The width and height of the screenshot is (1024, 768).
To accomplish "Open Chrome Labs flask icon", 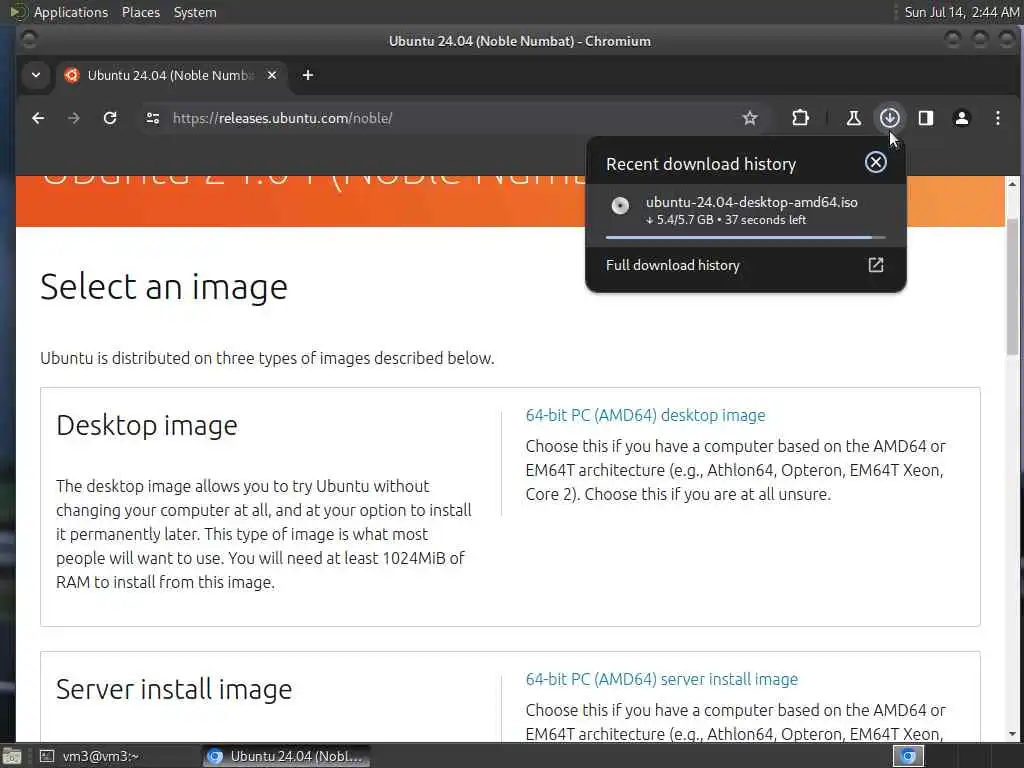I will (x=853, y=118).
